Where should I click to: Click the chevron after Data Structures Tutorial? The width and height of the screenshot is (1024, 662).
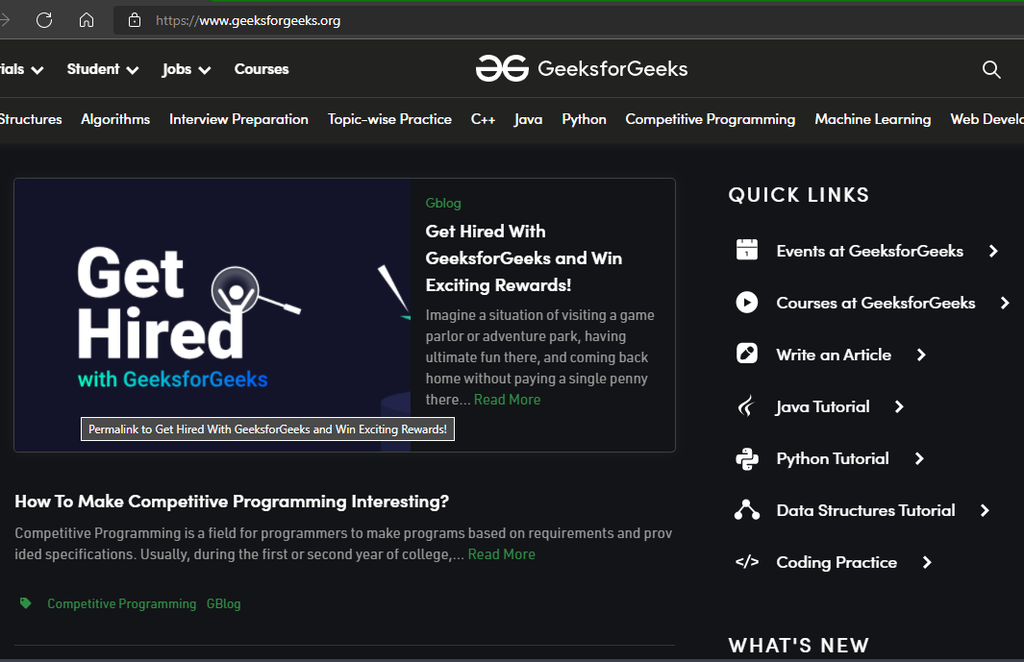click(985, 511)
